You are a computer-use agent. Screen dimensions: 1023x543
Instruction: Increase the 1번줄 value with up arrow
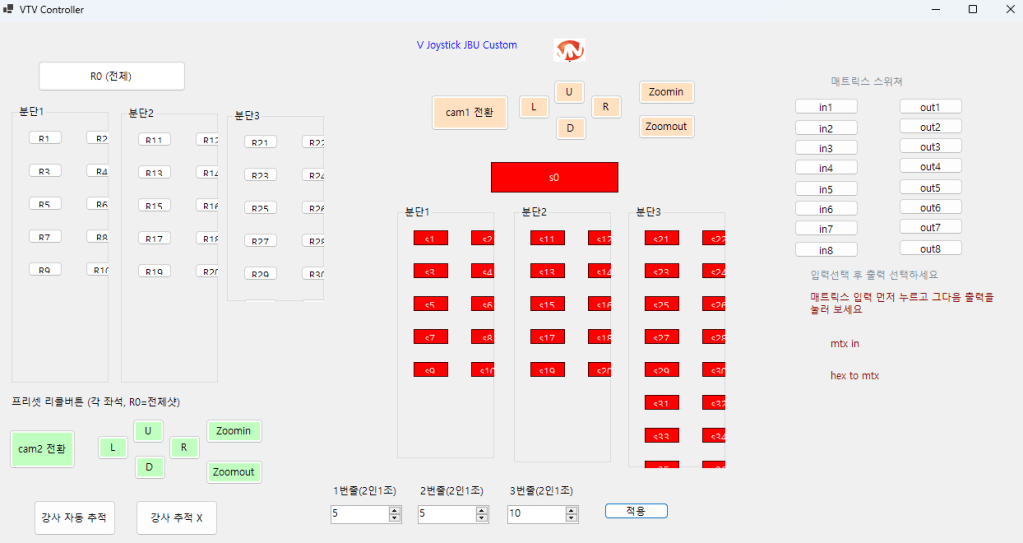click(395, 510)
